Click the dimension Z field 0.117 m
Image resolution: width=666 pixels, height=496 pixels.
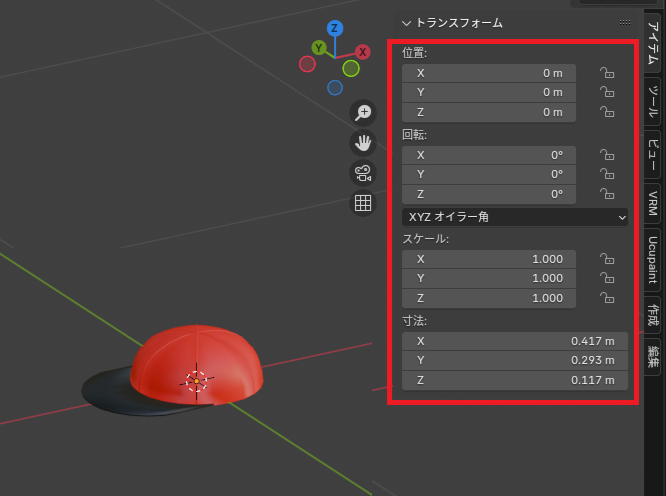pyautogui.click(x=515, y=380)
